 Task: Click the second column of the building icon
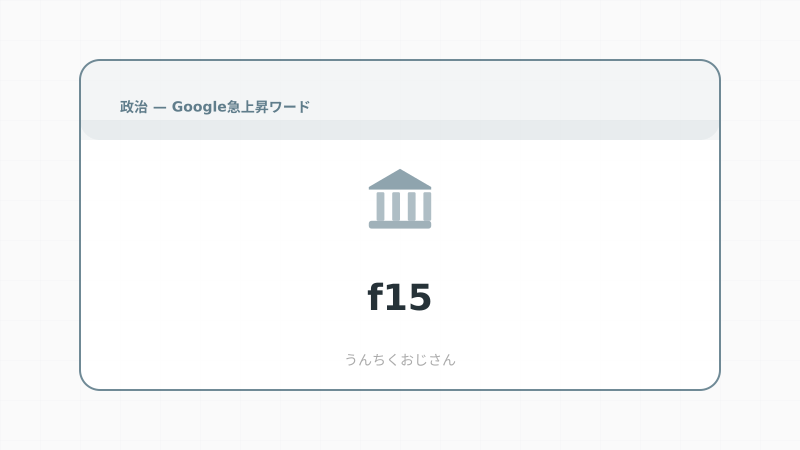395,206
